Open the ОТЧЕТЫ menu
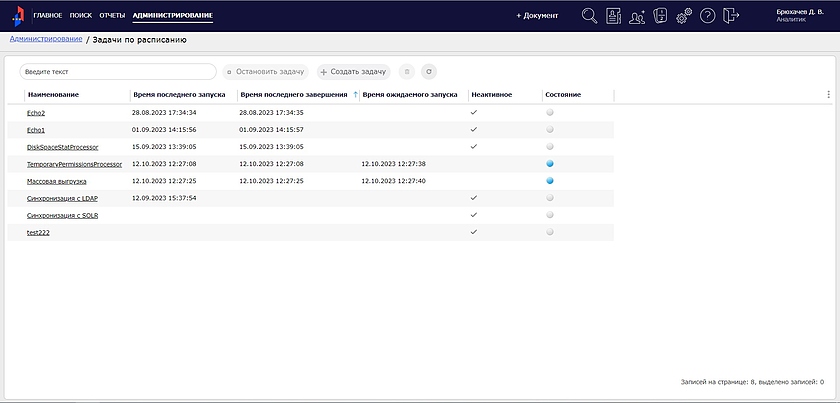 [x=112, y=16]
